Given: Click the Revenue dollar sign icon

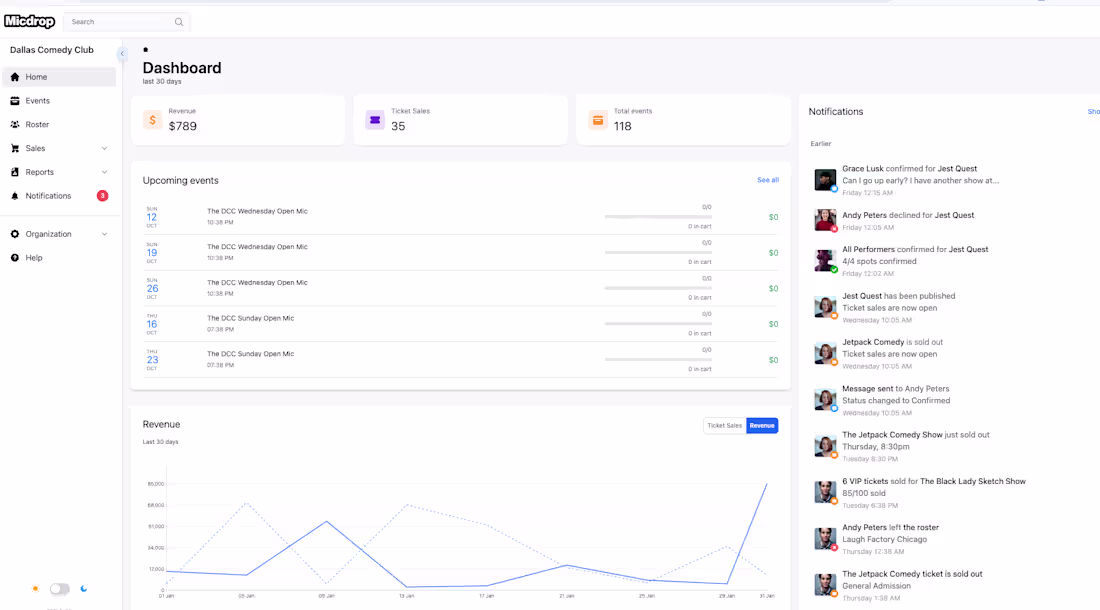Looking at the screenshot, I should coord(152,120).
